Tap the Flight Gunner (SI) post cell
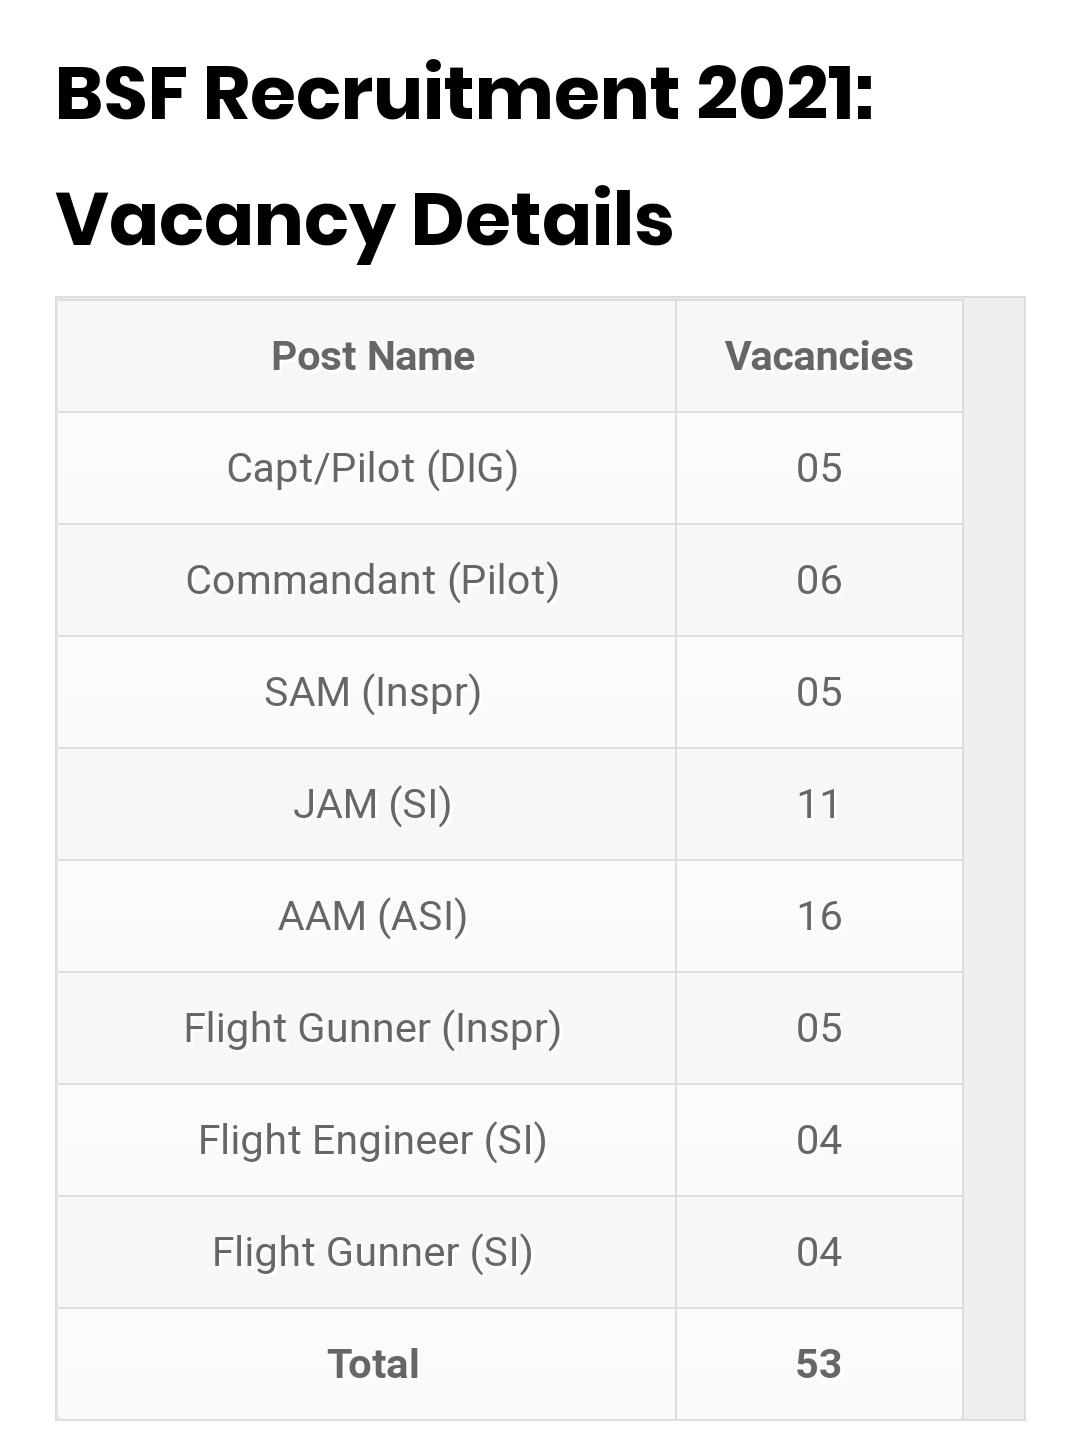1080x1442 pixels. (373, 1252)
